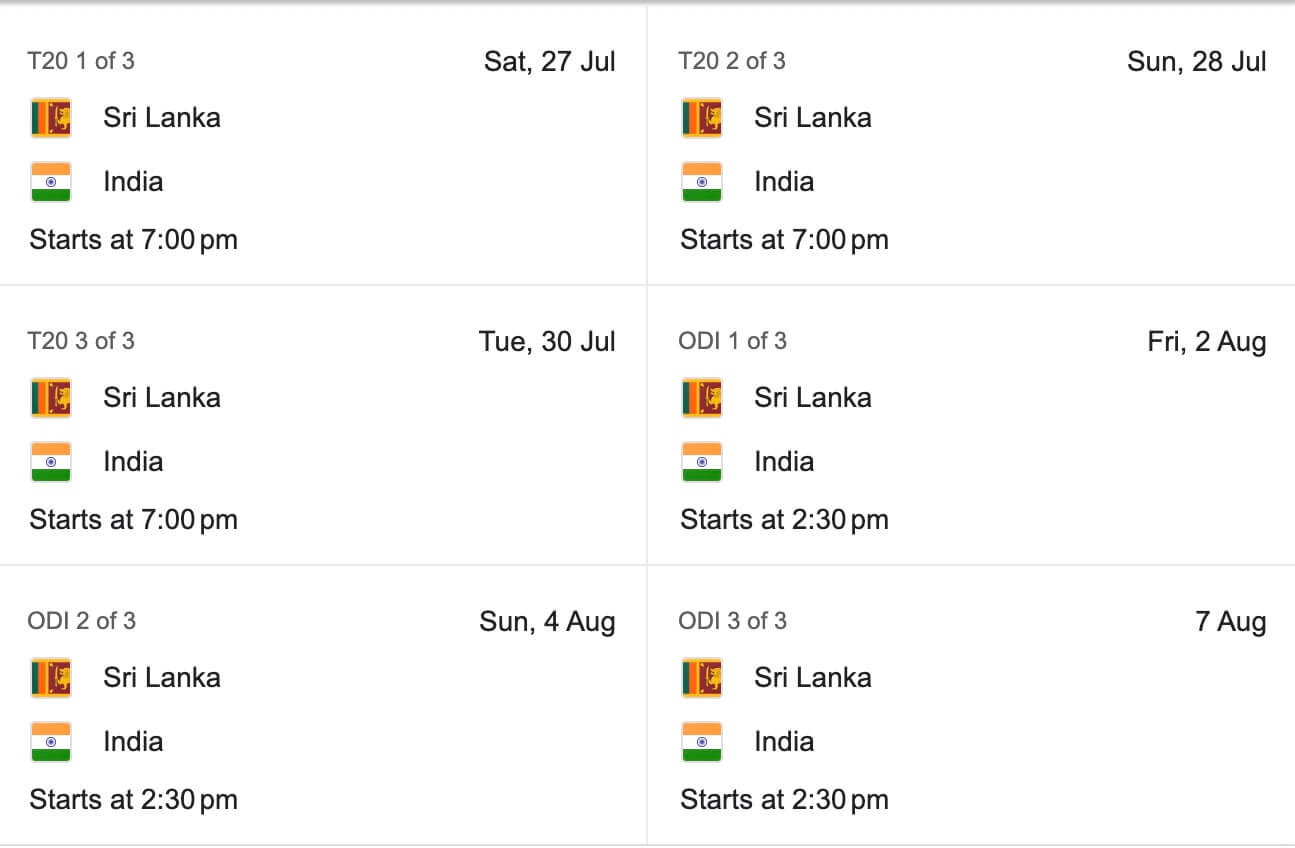The image size is (1295, 848).
Task: Click Starts at 7:00 pm in T20 2 of 3
Action: point(785,240)
